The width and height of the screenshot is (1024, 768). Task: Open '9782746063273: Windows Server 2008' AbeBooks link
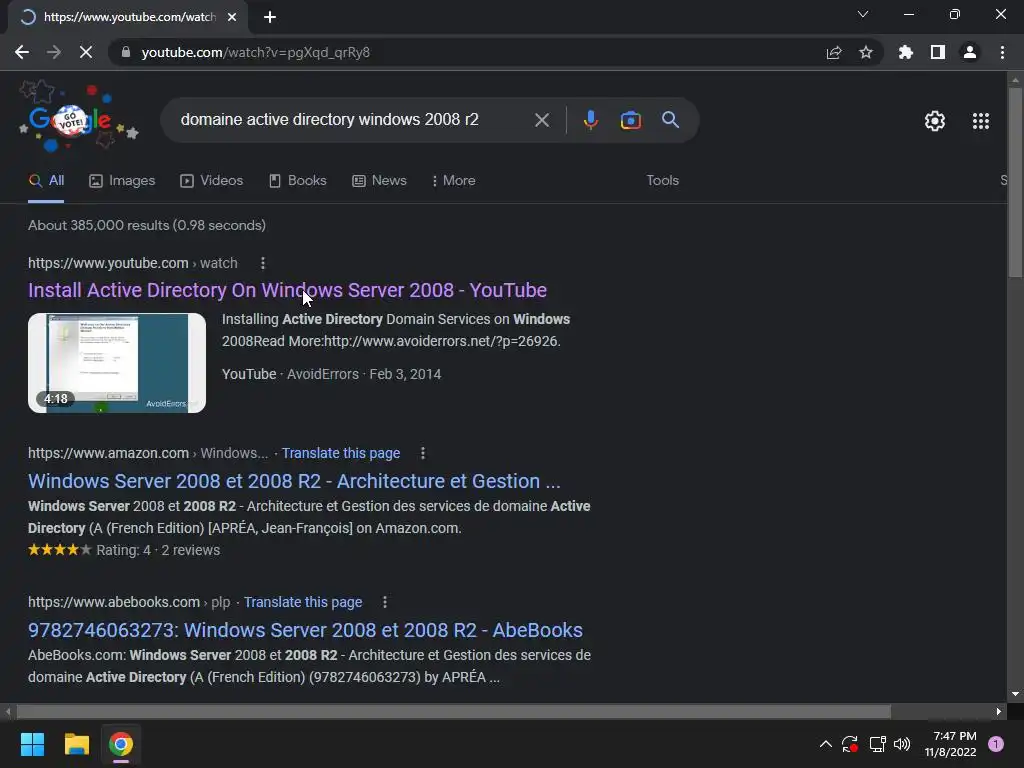coord(305,630)
